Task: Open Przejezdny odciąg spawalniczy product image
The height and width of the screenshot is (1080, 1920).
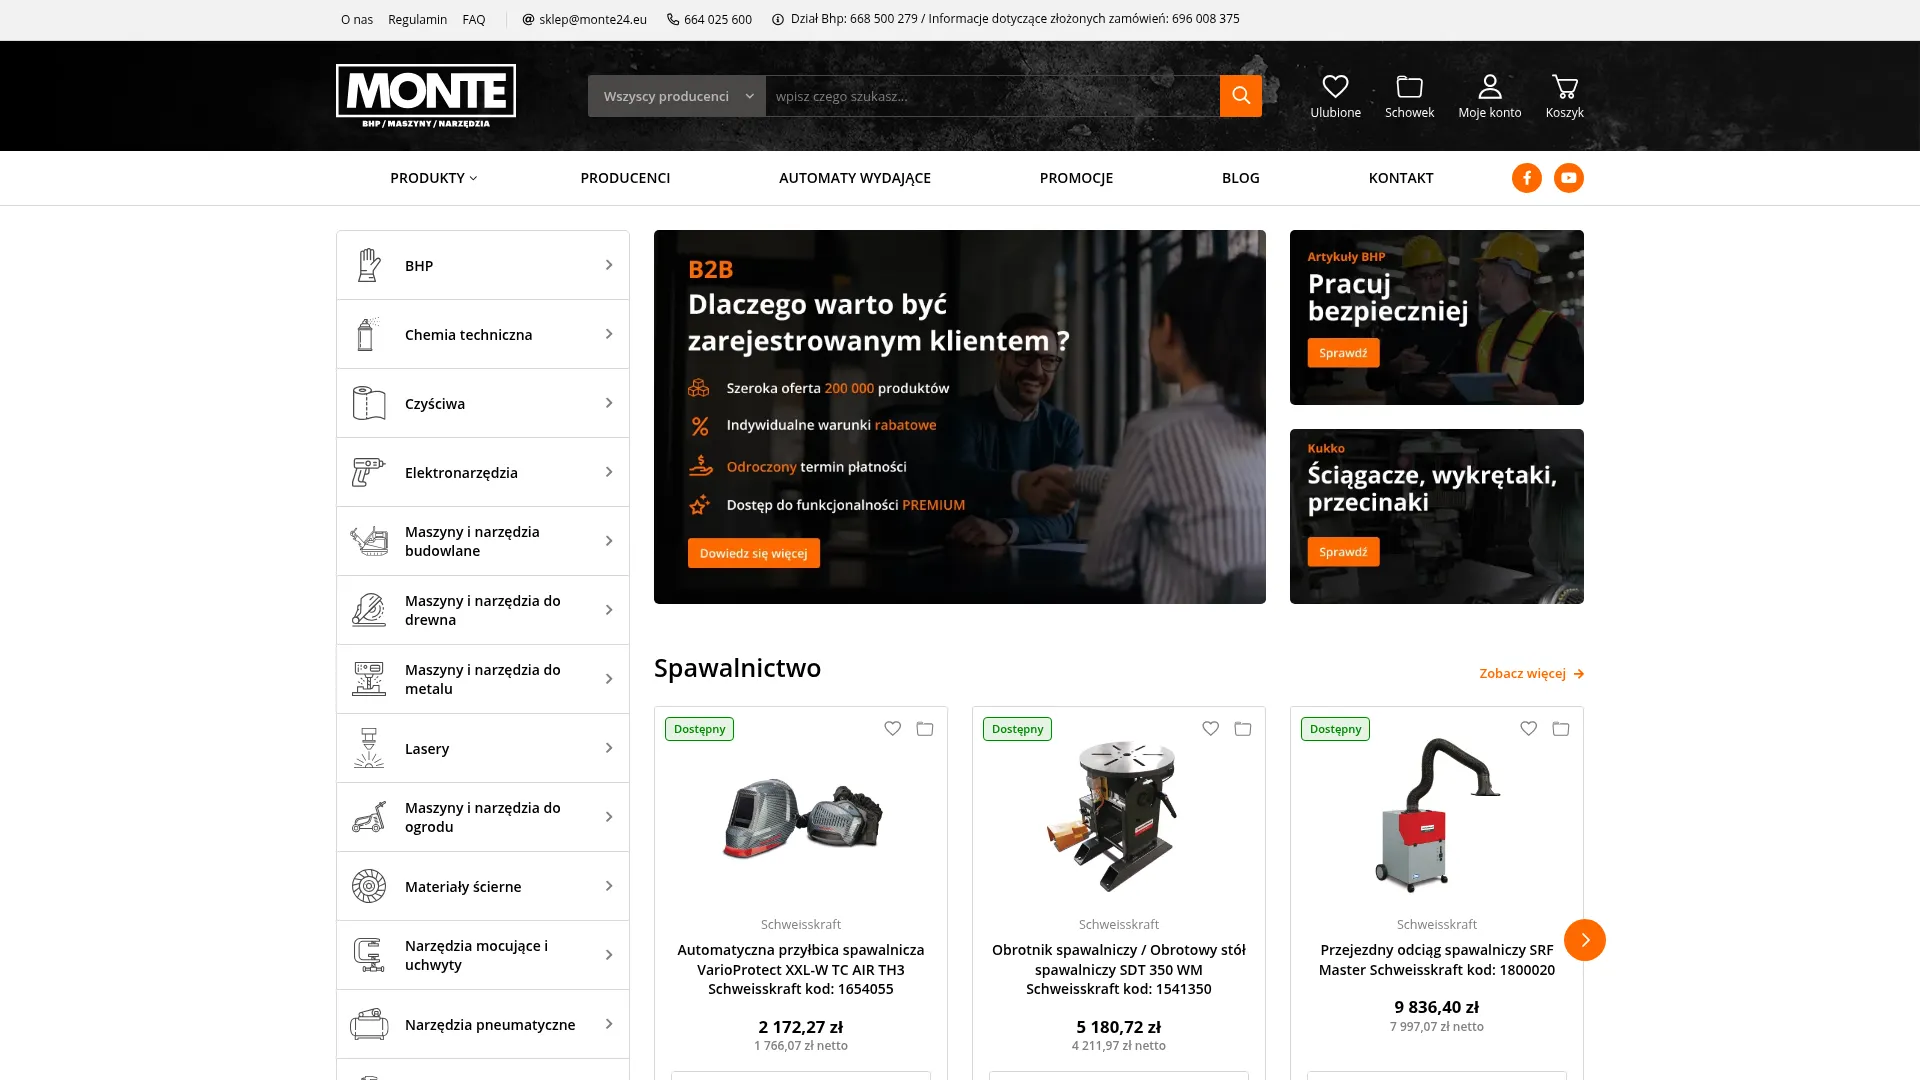Action: click(1437, 816)
